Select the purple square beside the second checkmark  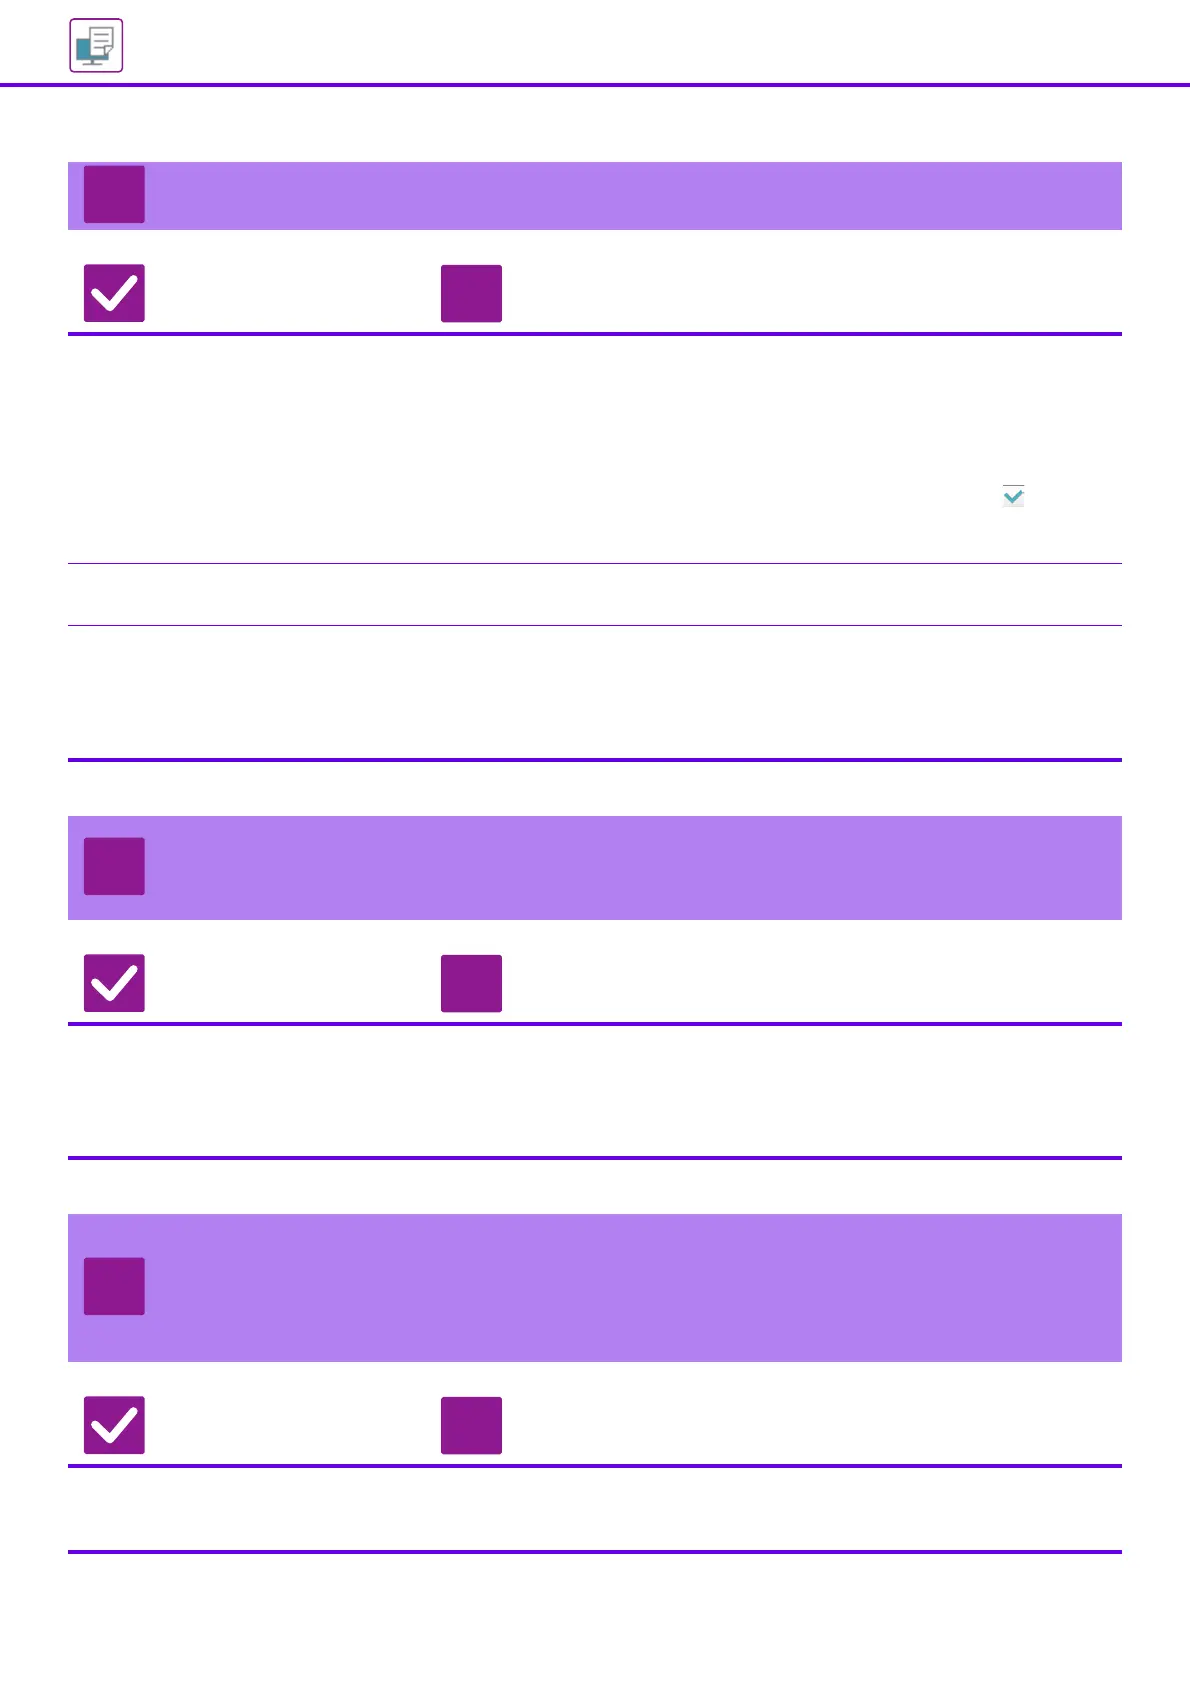coord(471,983)
